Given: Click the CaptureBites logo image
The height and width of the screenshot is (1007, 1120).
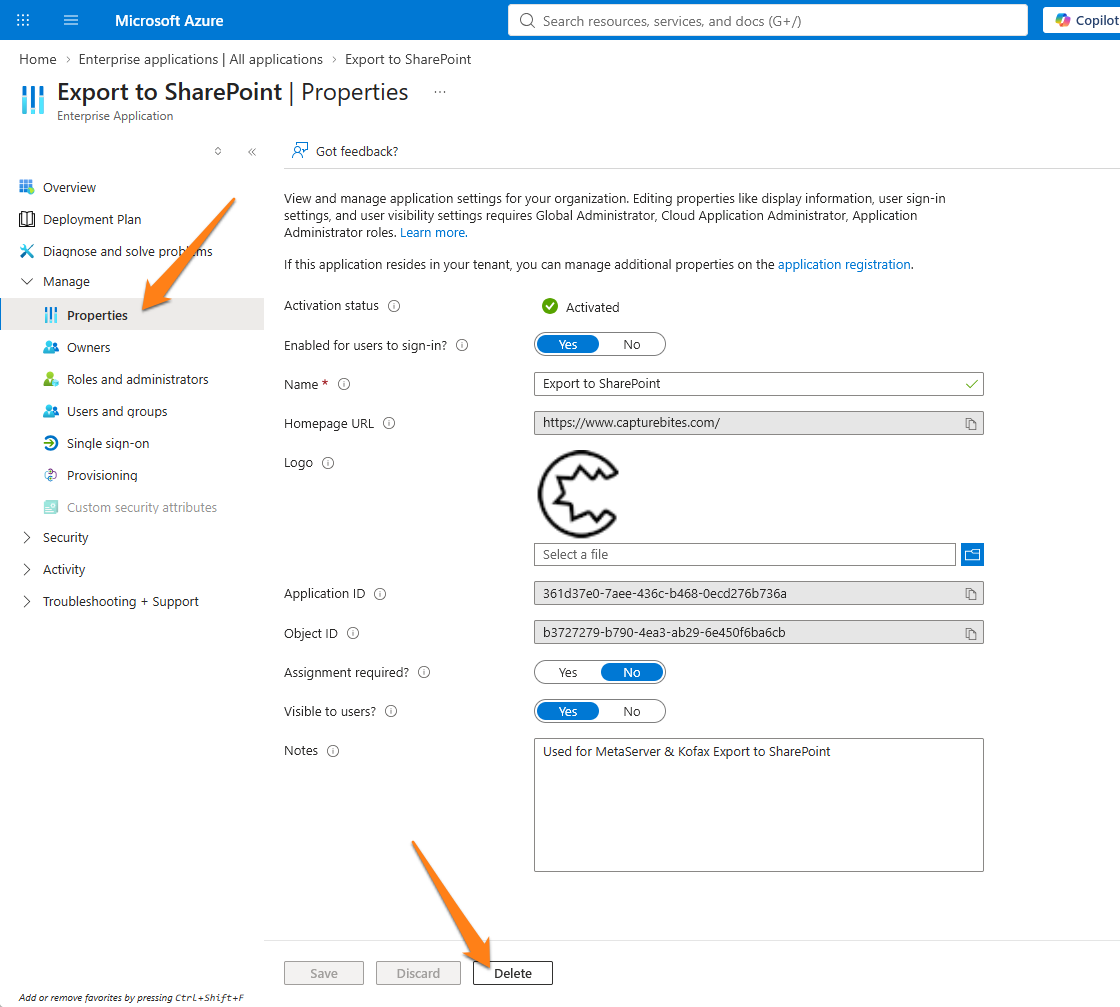Looking at the screenshot, I should click(x=578, y=494).
